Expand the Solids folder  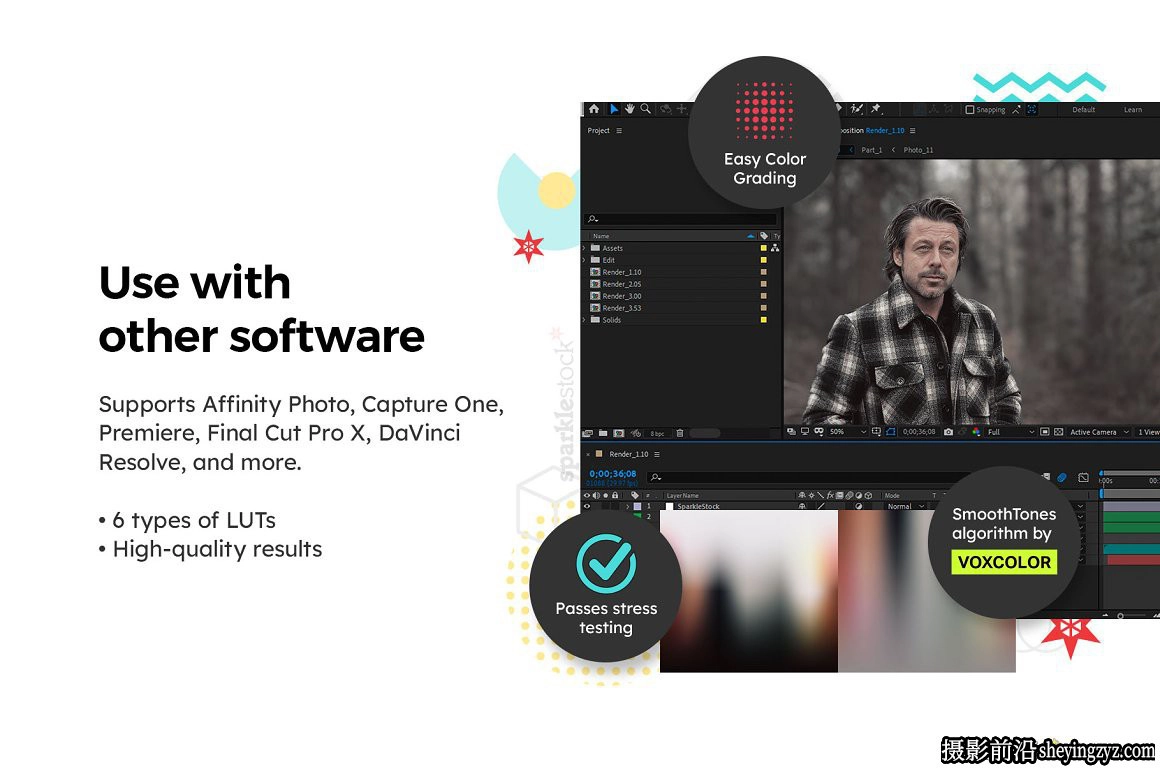pyautogui.click(x=584, y=320)
